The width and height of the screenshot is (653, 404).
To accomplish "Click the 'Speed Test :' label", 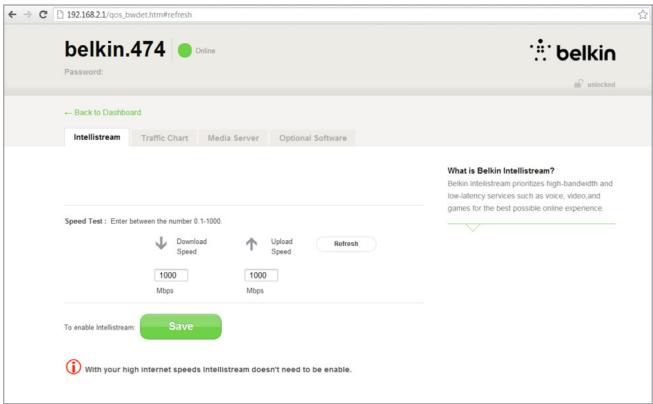I will tap(85, 221).
